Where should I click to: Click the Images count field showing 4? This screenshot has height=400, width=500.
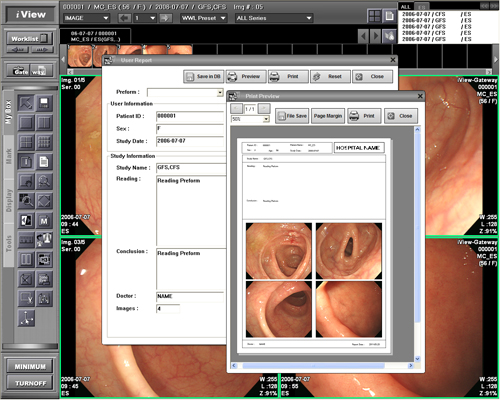(168, 309)
